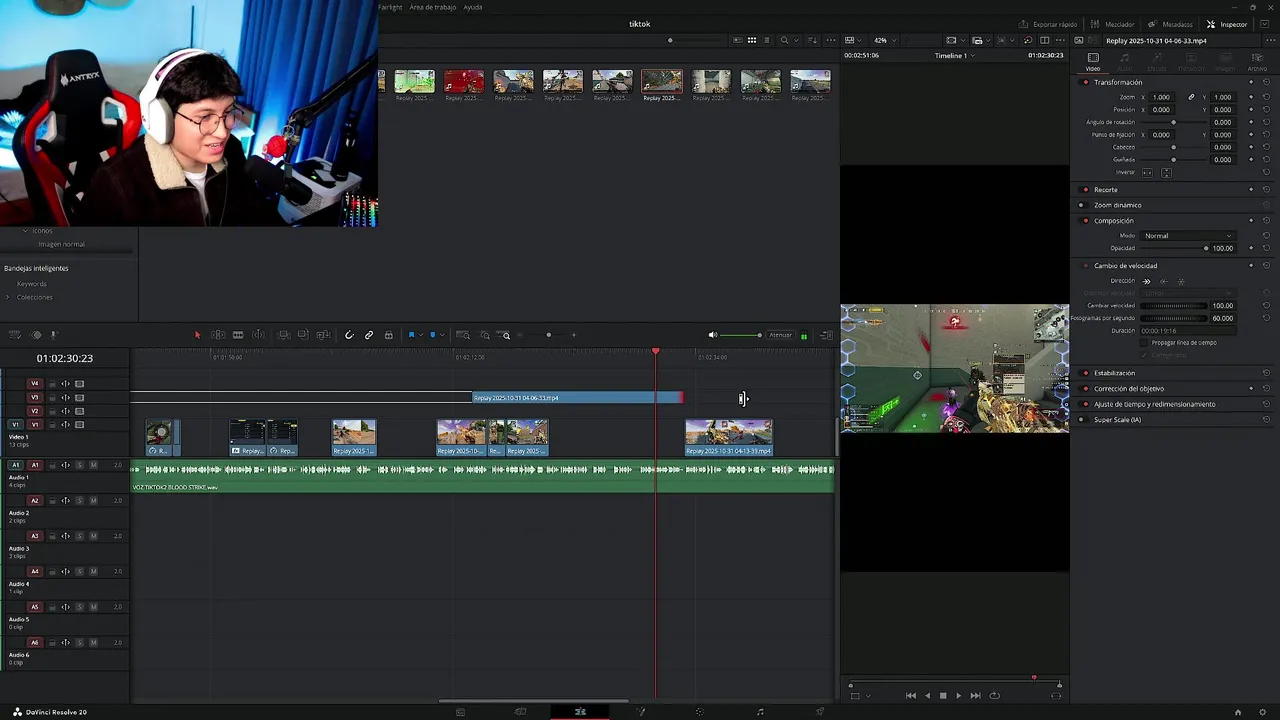Image resolution: width=1280 pixels, height=720 pixels.
Task: Toggle linked selection chain icon
Action: 369,335
